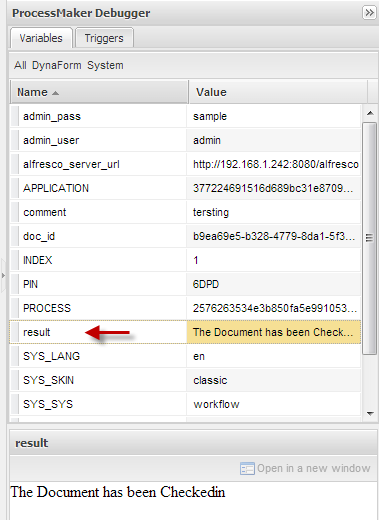This screenshot has height=520, width=379.
Task: Select the comment variable row
Action: pyautogui.click(x=185, y=212)
